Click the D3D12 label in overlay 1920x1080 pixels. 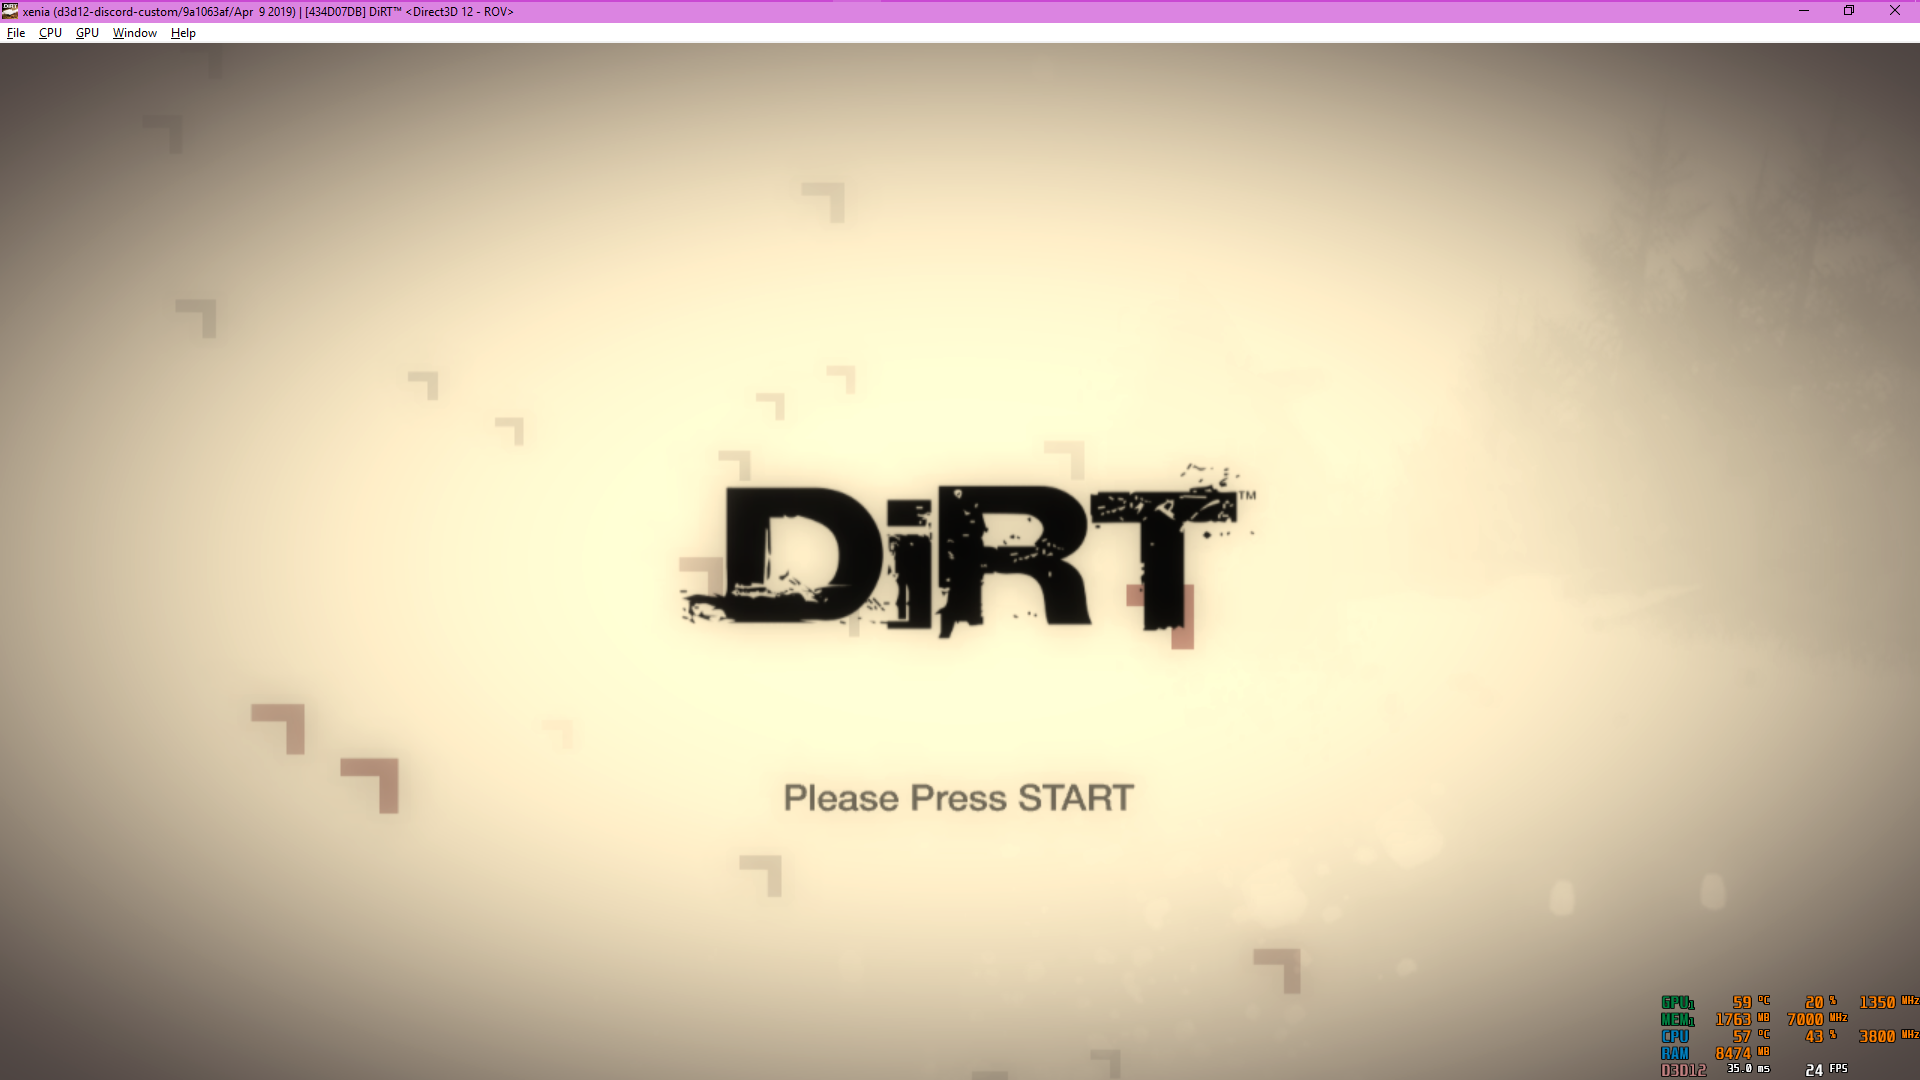coord(1683,1070)
